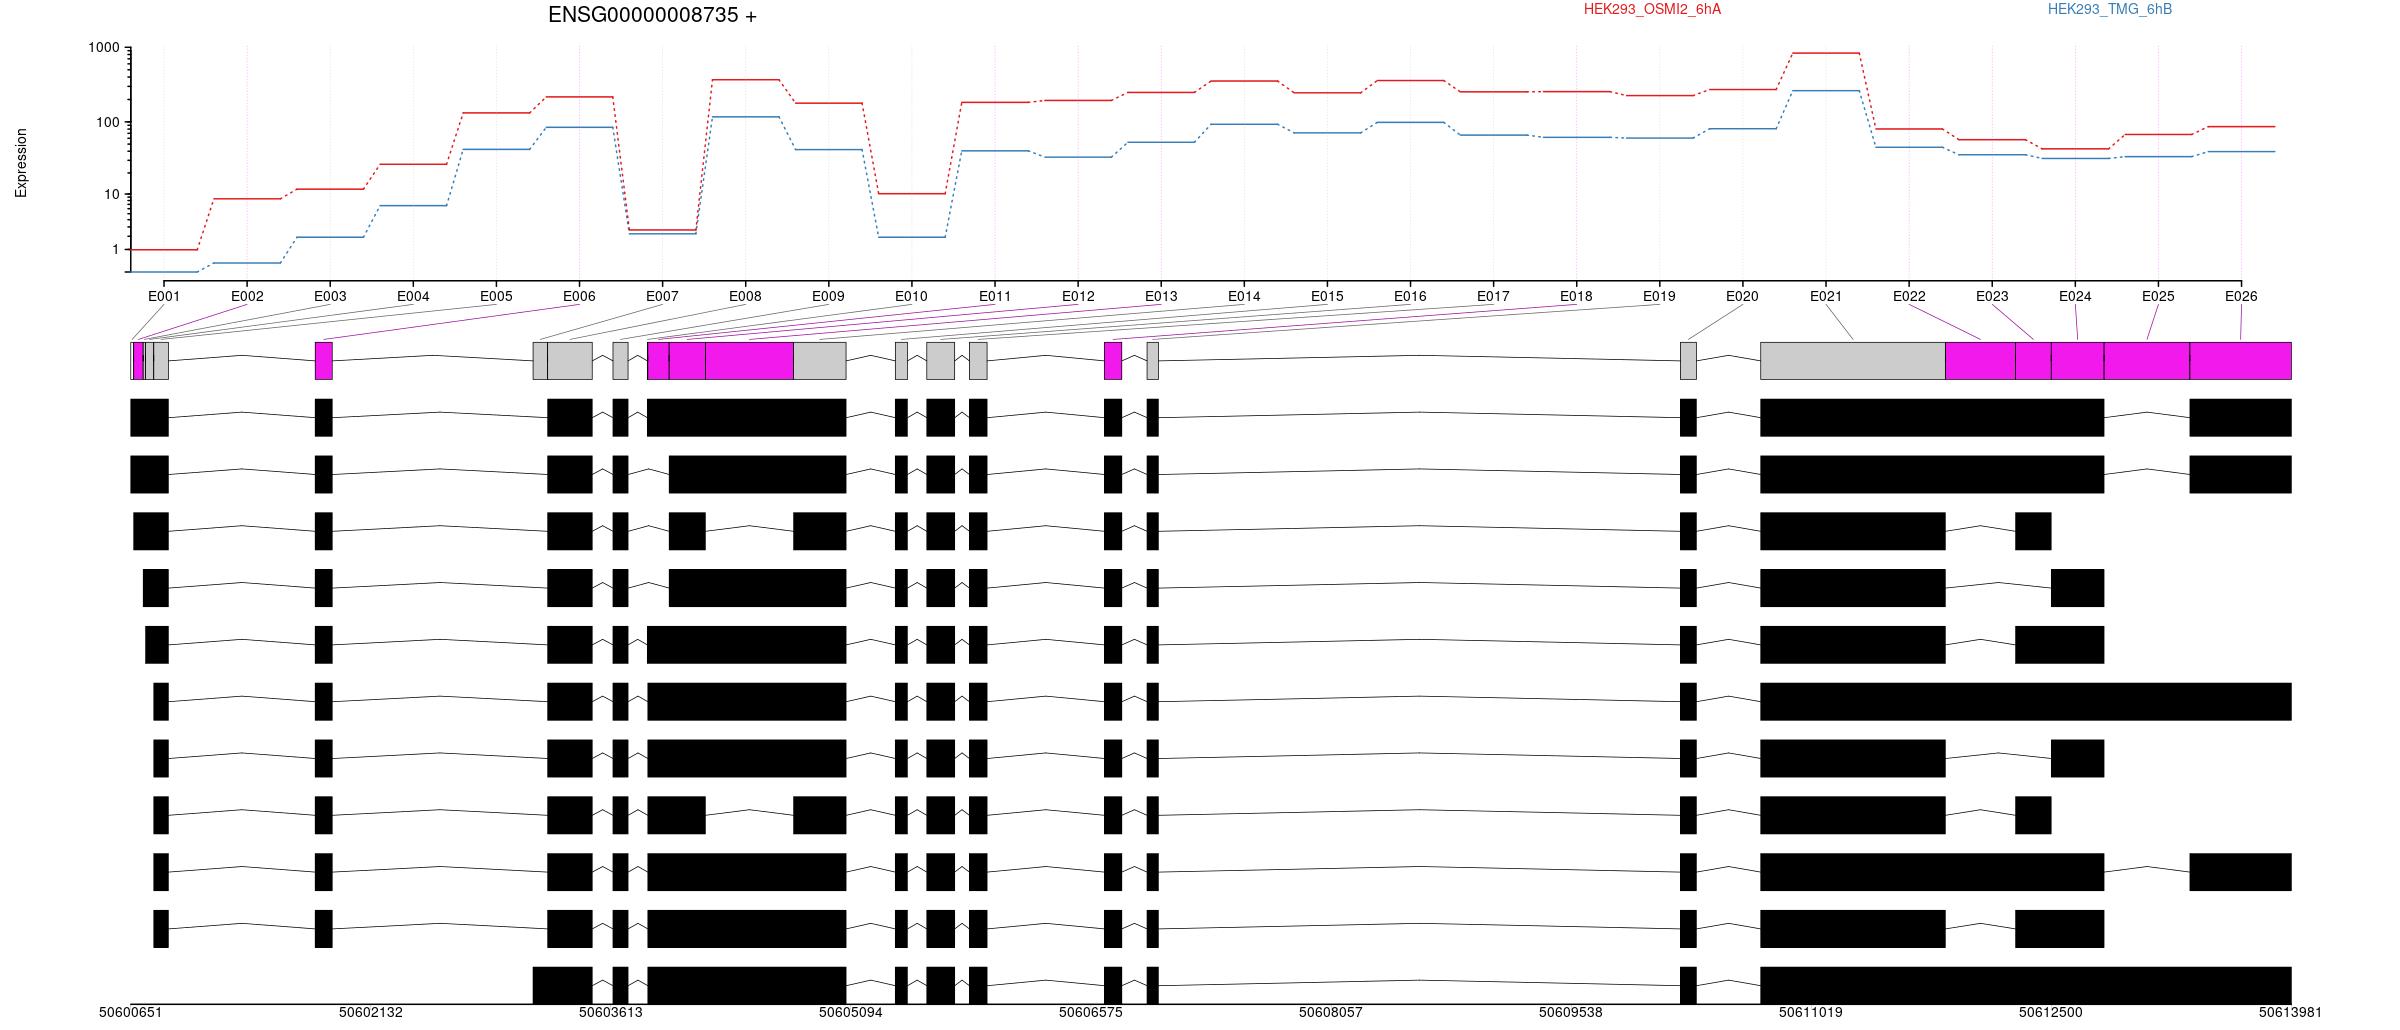Click the Expression axis label
The height and width of the screenshot is (1030, 2400).
coord(21,163)
